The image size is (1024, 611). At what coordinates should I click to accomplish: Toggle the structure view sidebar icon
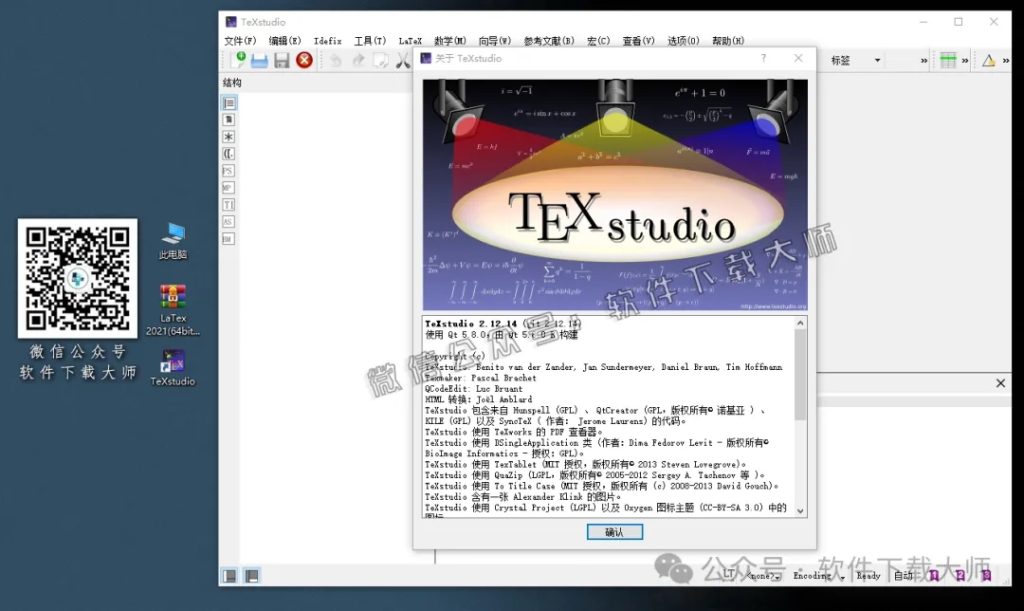point(228,105)
